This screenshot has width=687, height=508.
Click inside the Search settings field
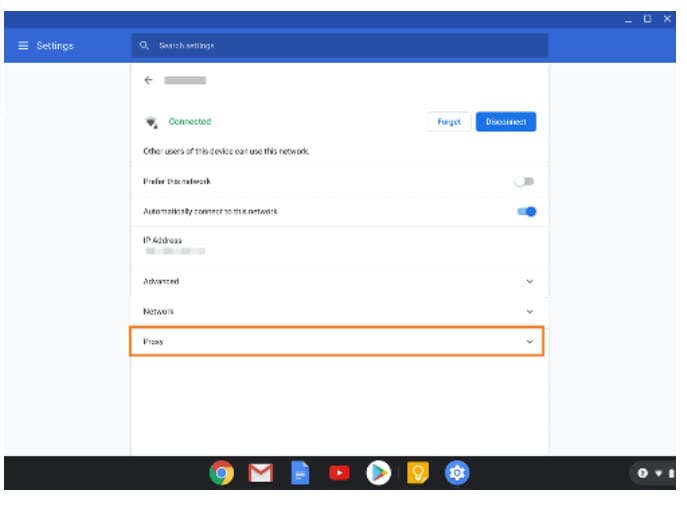(340, 46)
